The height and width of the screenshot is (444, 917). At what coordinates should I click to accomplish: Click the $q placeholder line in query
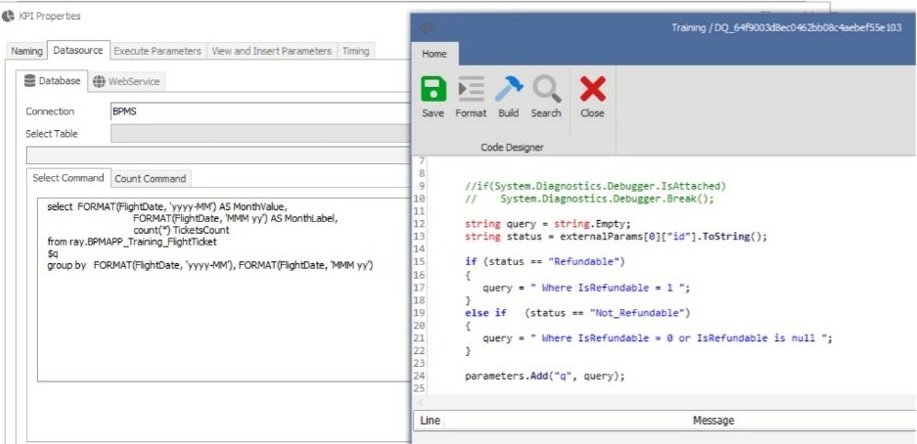pyautogui.click(x=53, y=254)
